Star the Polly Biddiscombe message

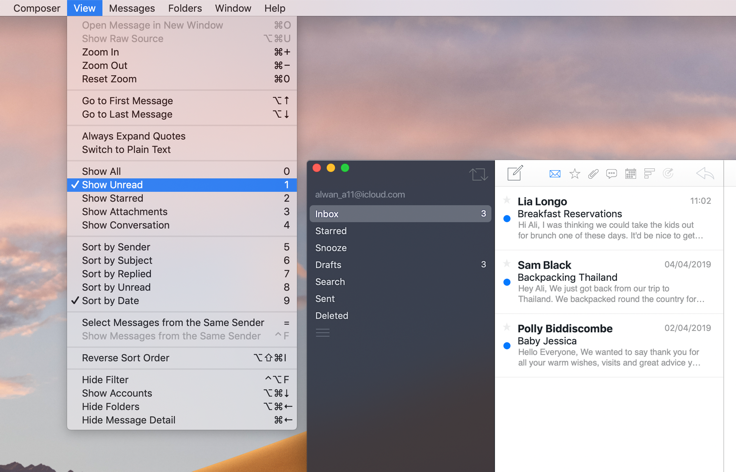[507, 327]
